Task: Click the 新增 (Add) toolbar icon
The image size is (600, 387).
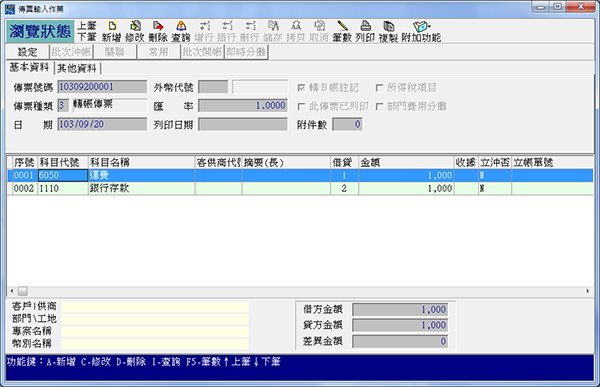Action: [112, 31]
